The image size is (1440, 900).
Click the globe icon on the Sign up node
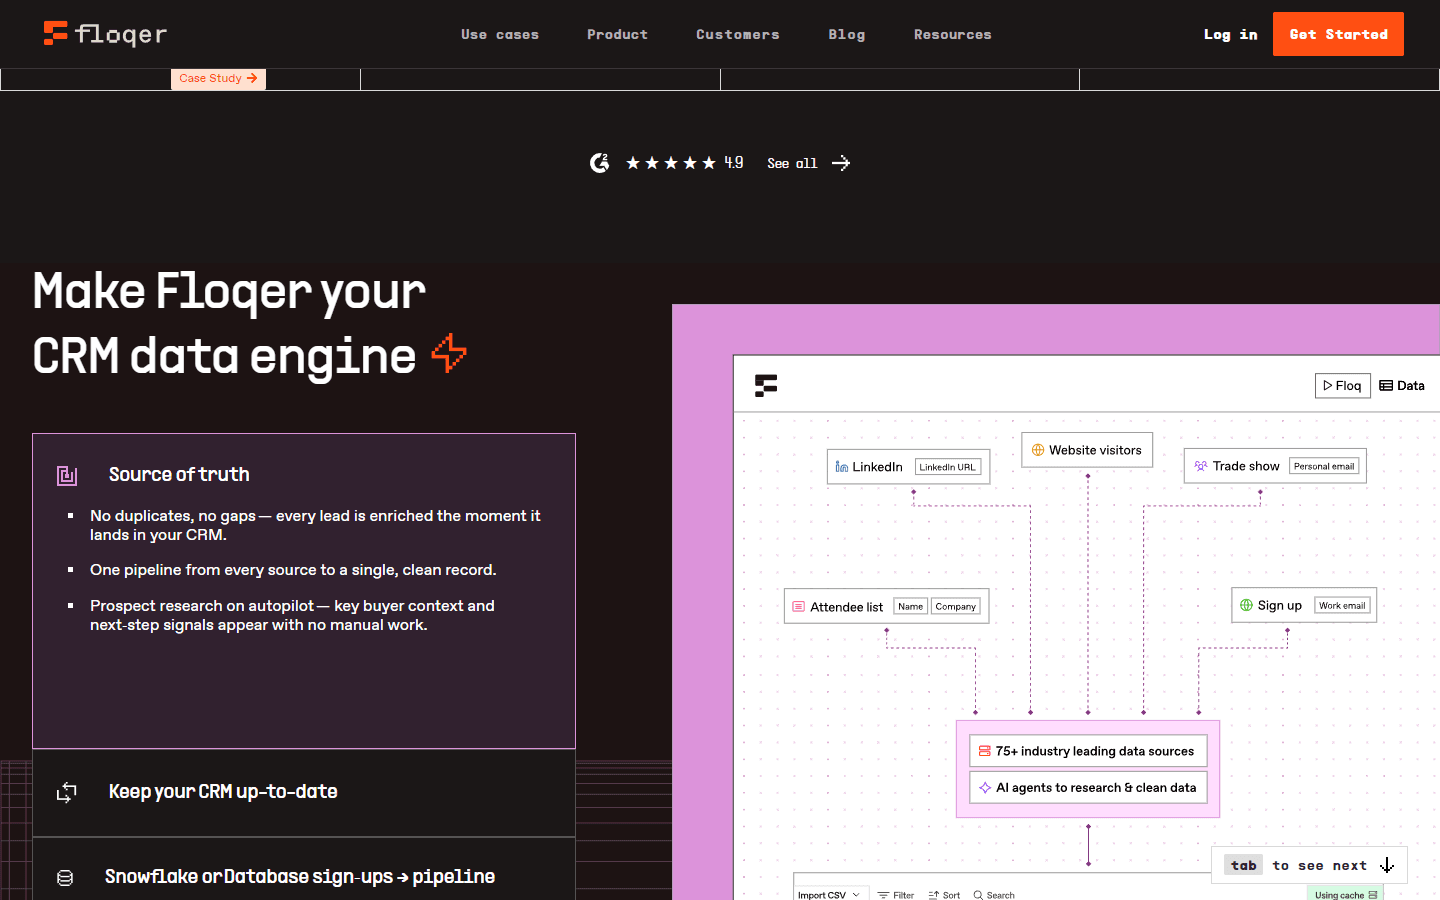1246,604
